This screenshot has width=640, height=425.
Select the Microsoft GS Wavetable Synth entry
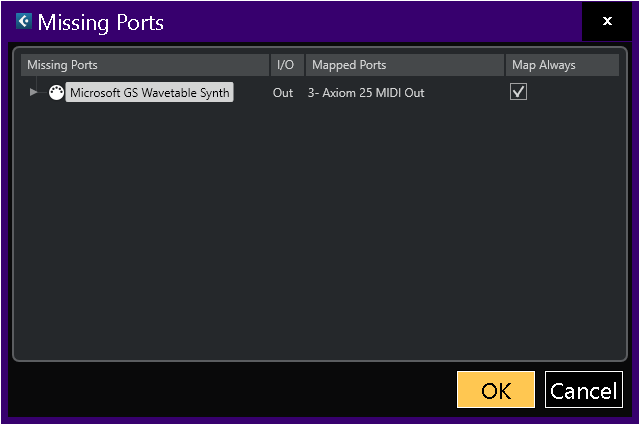coord(150,93)
